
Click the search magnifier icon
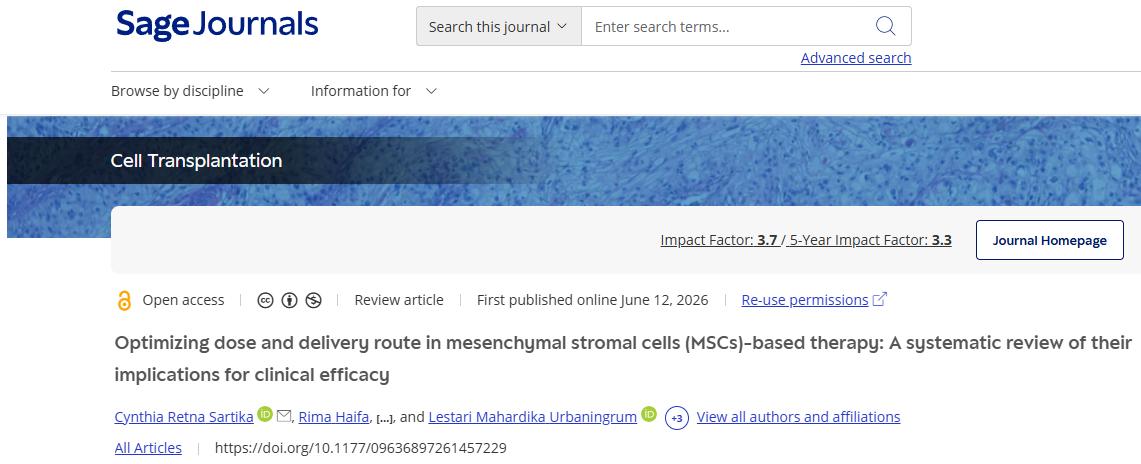885,26
